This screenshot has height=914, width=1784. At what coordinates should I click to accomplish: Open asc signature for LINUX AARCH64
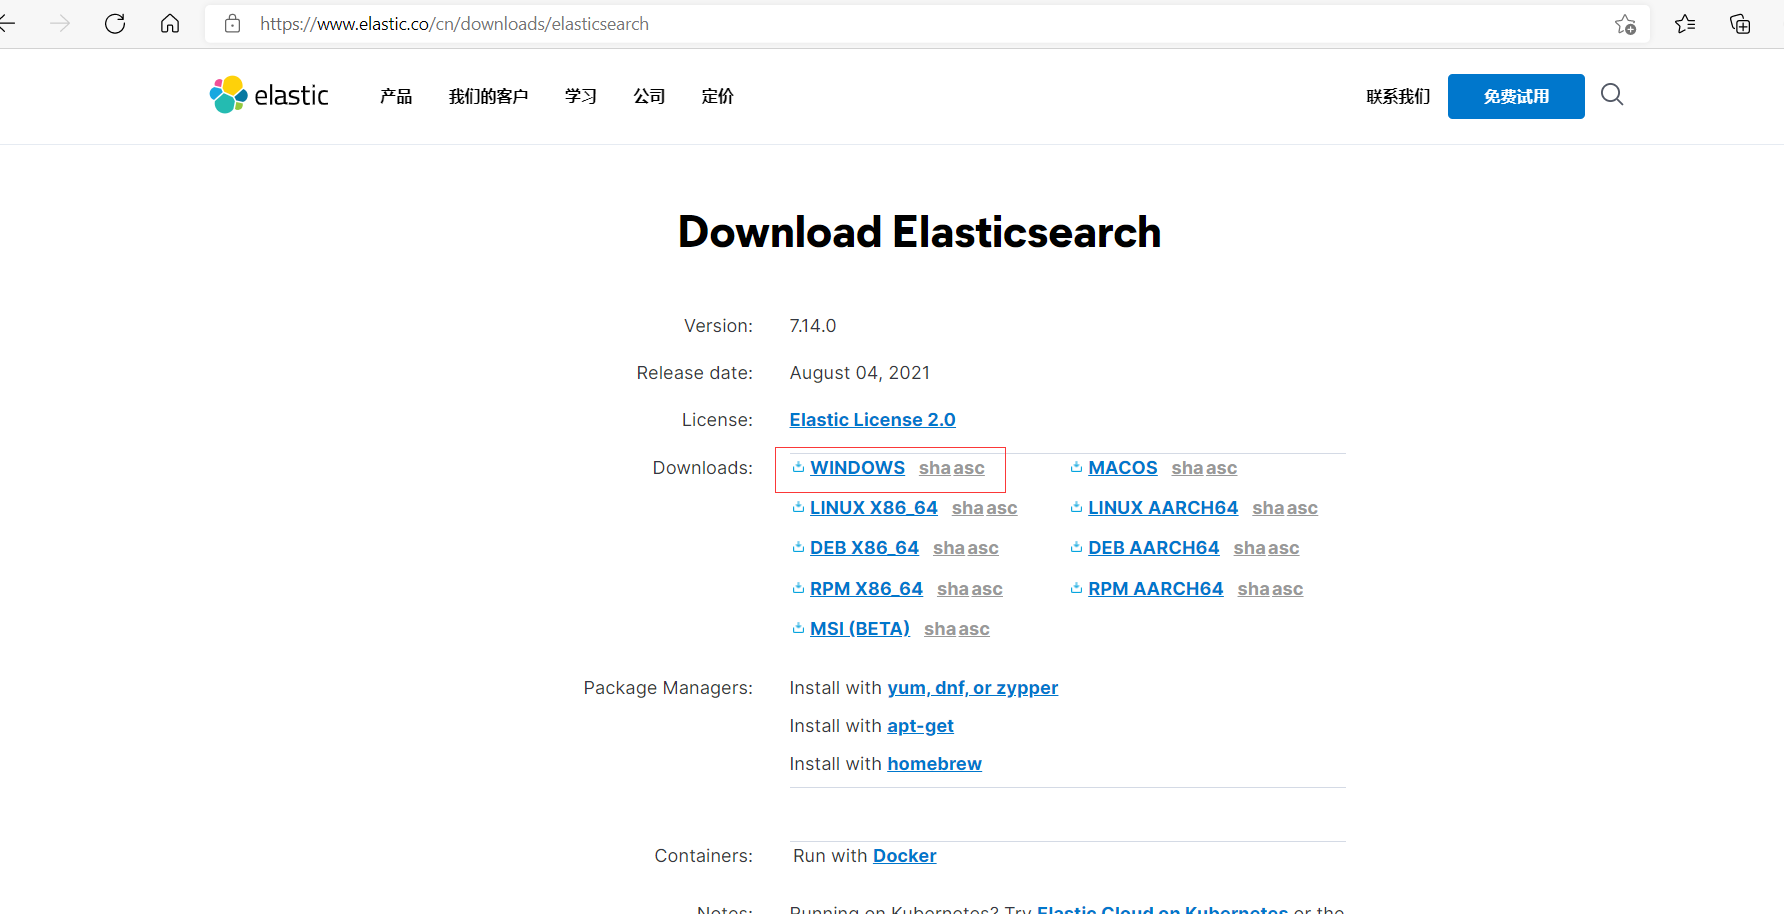[1302, 508]
